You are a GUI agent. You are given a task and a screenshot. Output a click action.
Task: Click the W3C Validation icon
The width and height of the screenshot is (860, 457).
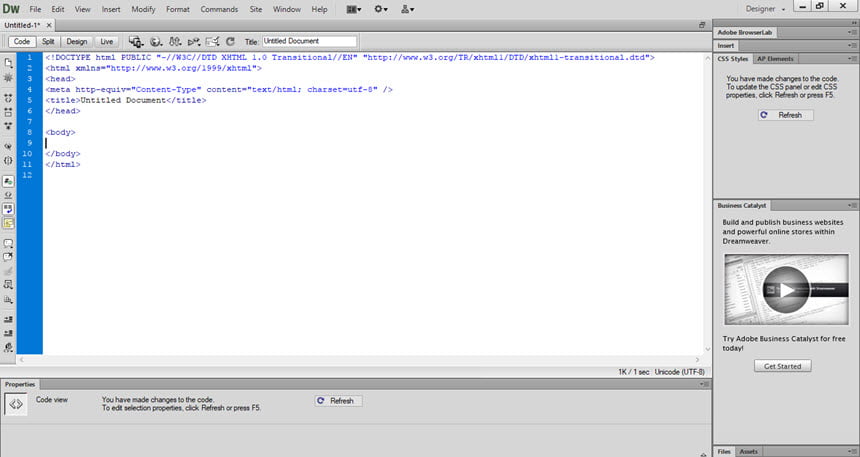194,42
